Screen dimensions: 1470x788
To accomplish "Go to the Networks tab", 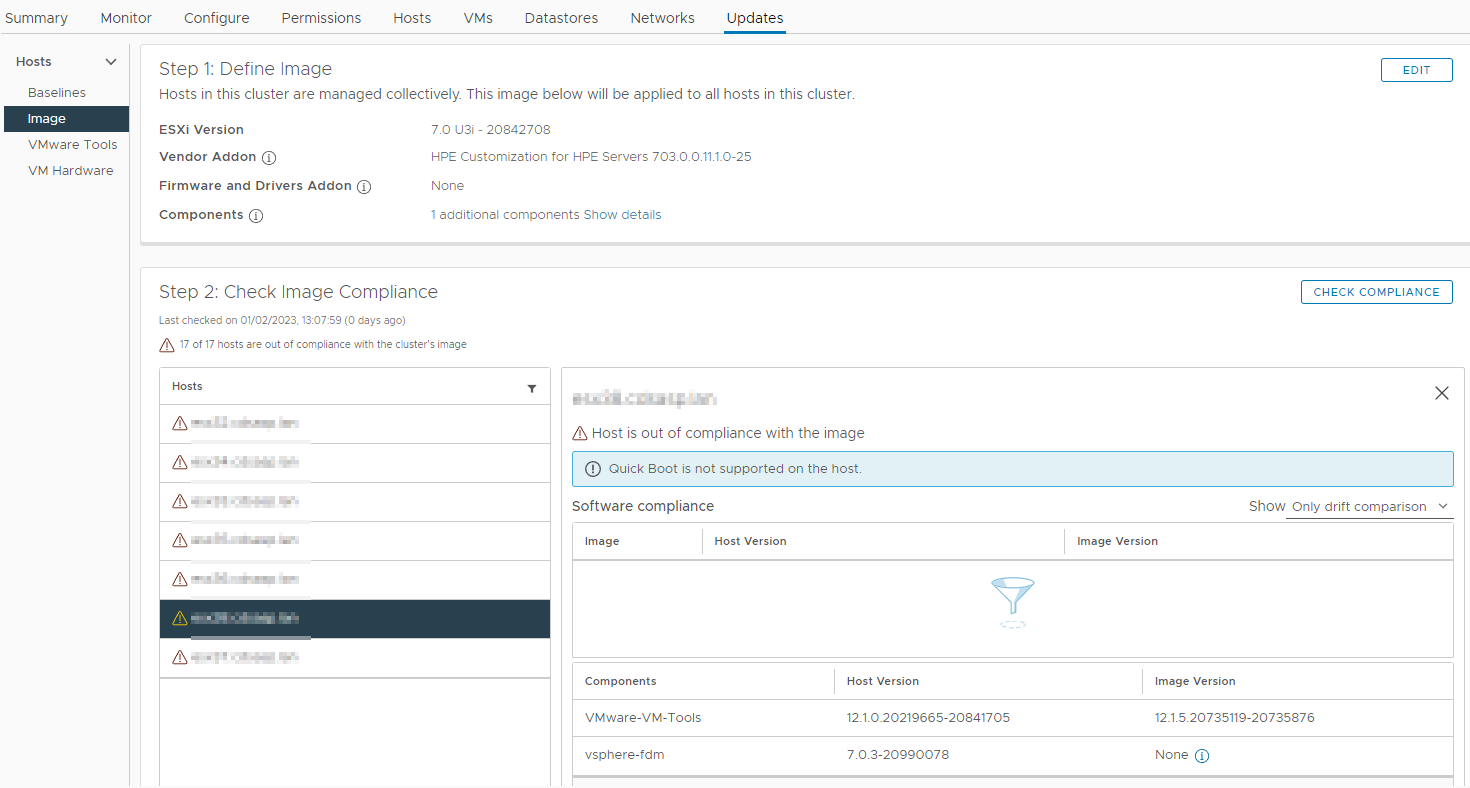I will coord(662,18).
